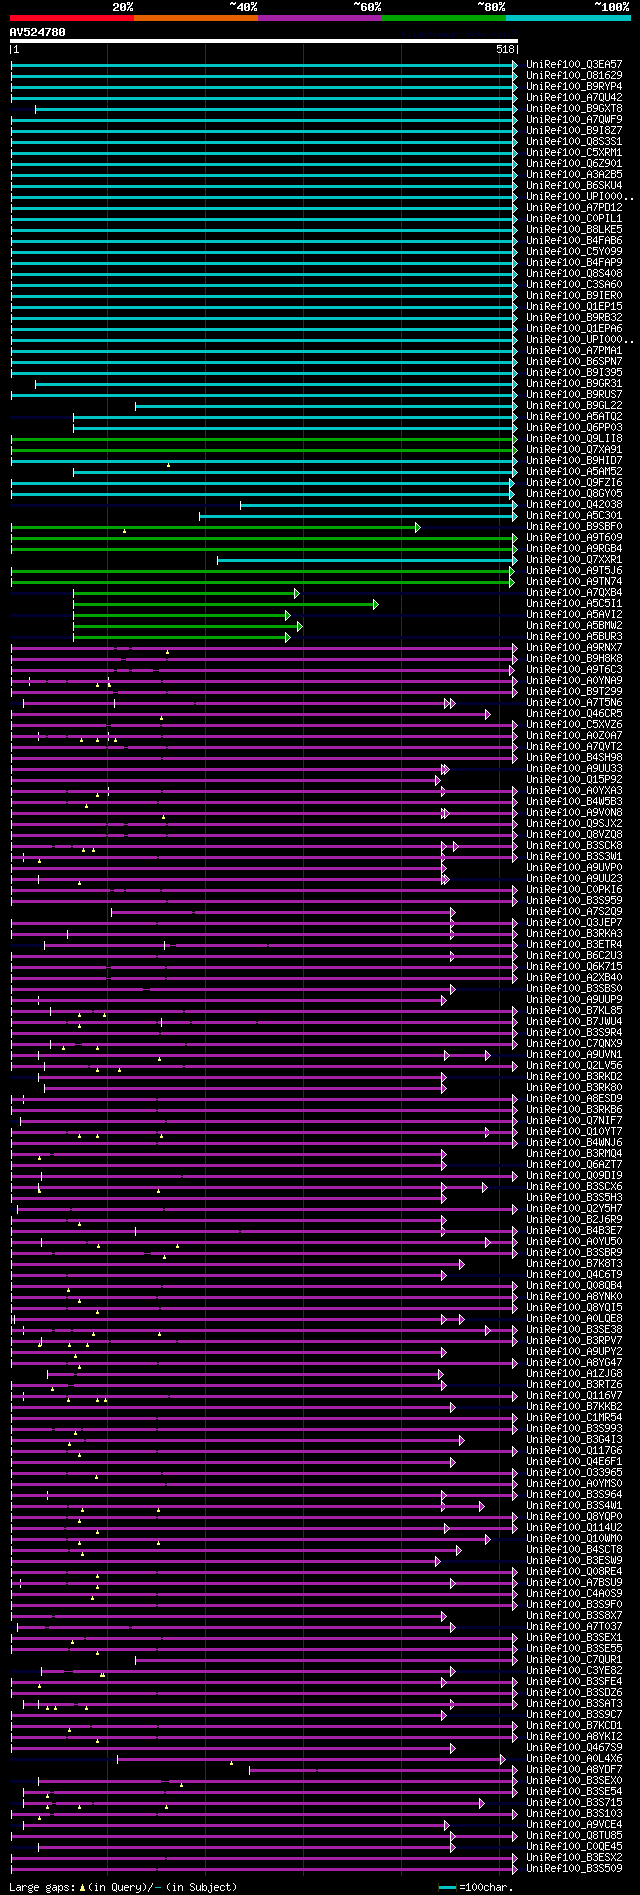Click the purple ~60% legend color segment
Viewport: 640px width, 1895px height.
[320, 17]
